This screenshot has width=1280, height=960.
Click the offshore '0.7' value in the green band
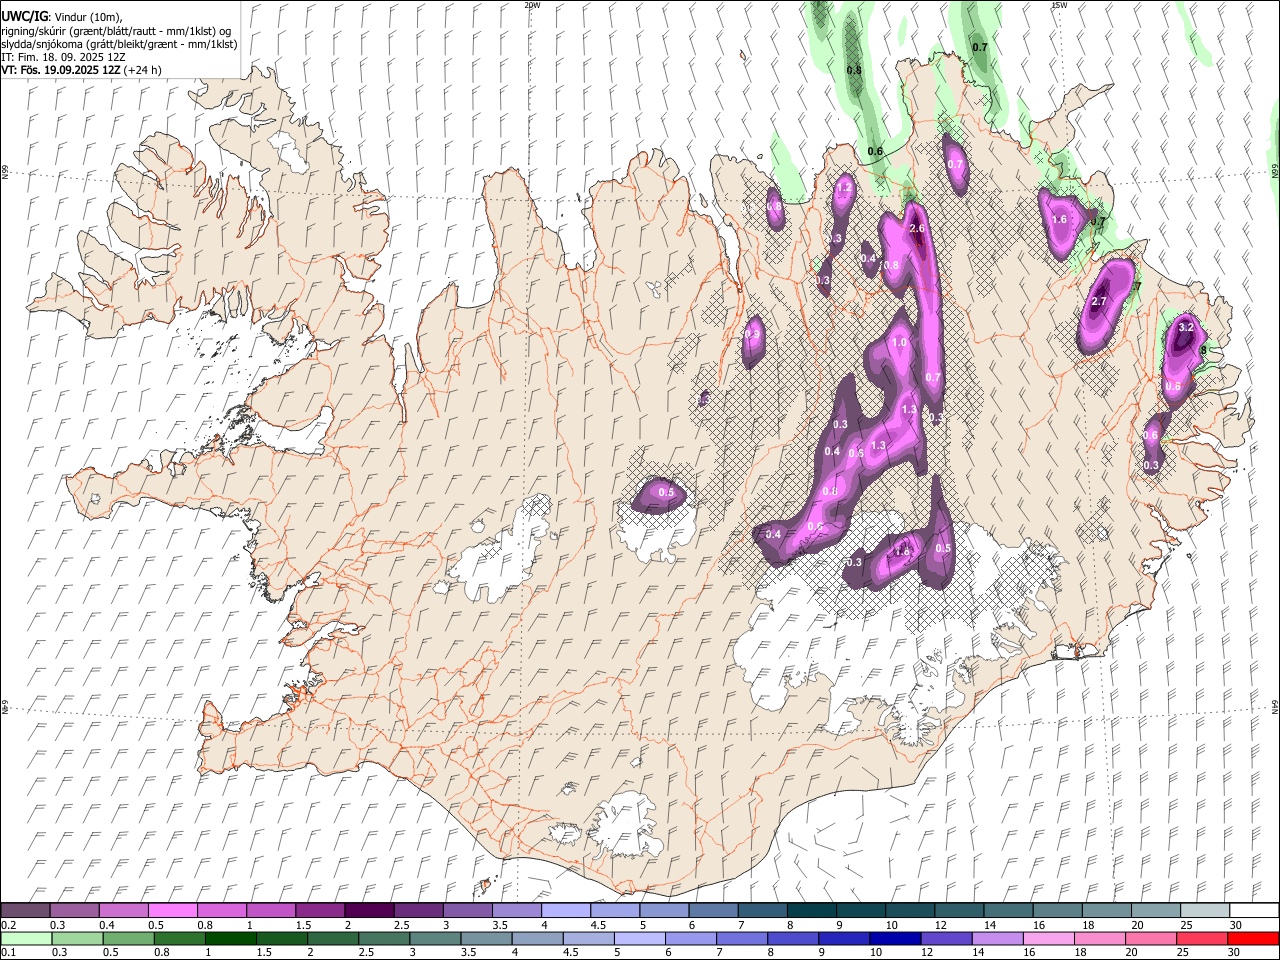pos(980,47)
